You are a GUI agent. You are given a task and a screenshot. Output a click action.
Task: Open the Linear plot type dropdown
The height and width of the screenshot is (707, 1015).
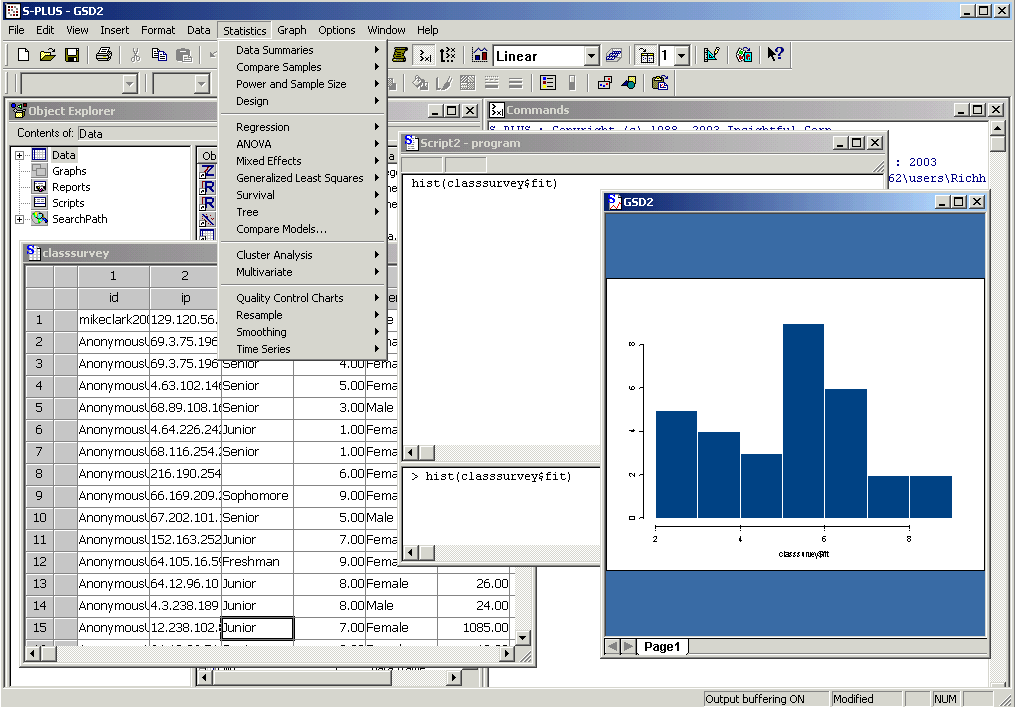[592, 56]
